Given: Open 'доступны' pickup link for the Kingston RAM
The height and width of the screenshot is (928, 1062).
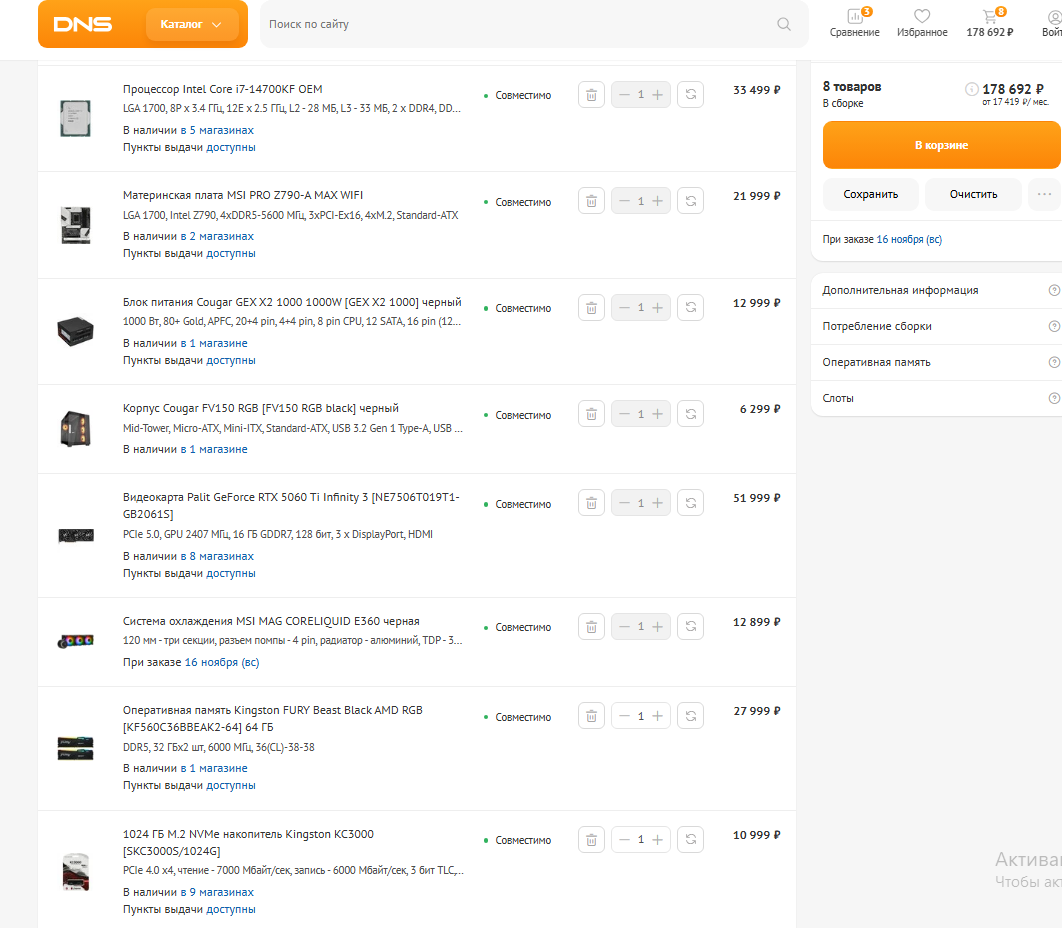Looking at the screenshot, I should (x=231, y=785).
